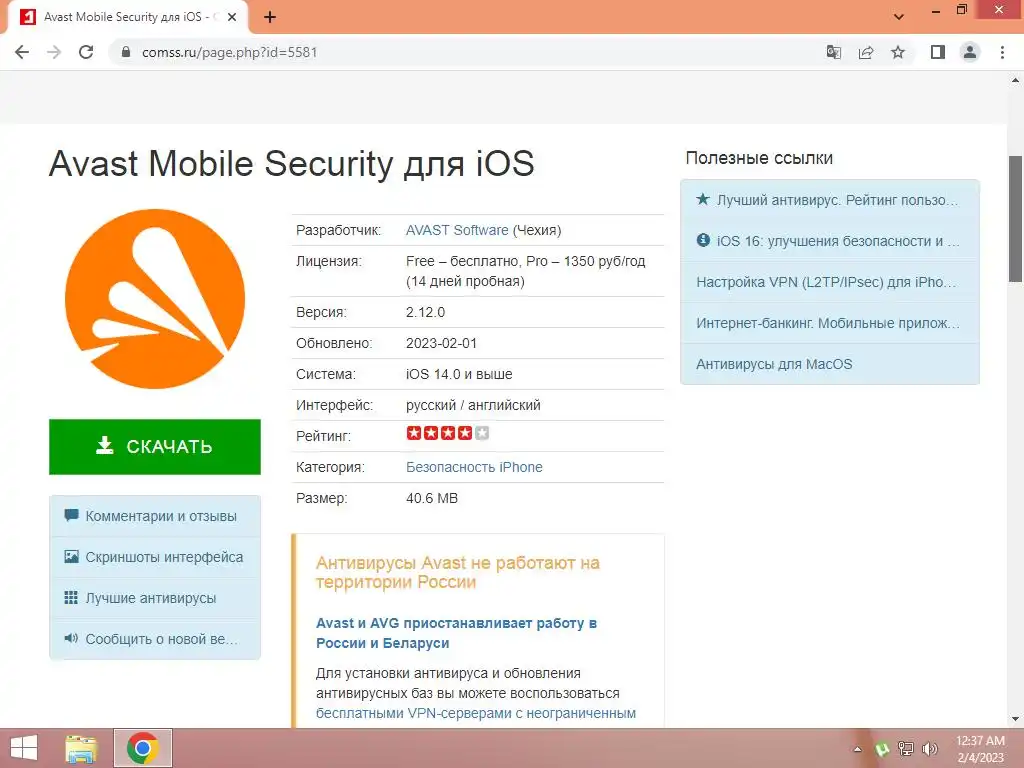The width and height of the screenshot is (1024, 768).
Task: Click the Полезные ссылки heading
Action: click(x=759, y=158)
